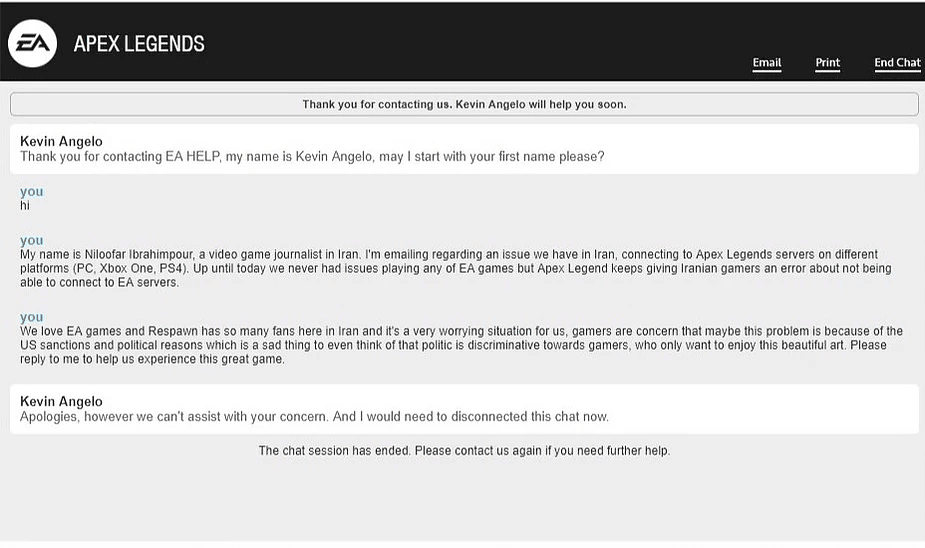Image resolution: width=925 pixels, height=548 pixels.
Task: Click the APEX LEGENDS header title
Action: pyautogui.click(x=139, y=44)
